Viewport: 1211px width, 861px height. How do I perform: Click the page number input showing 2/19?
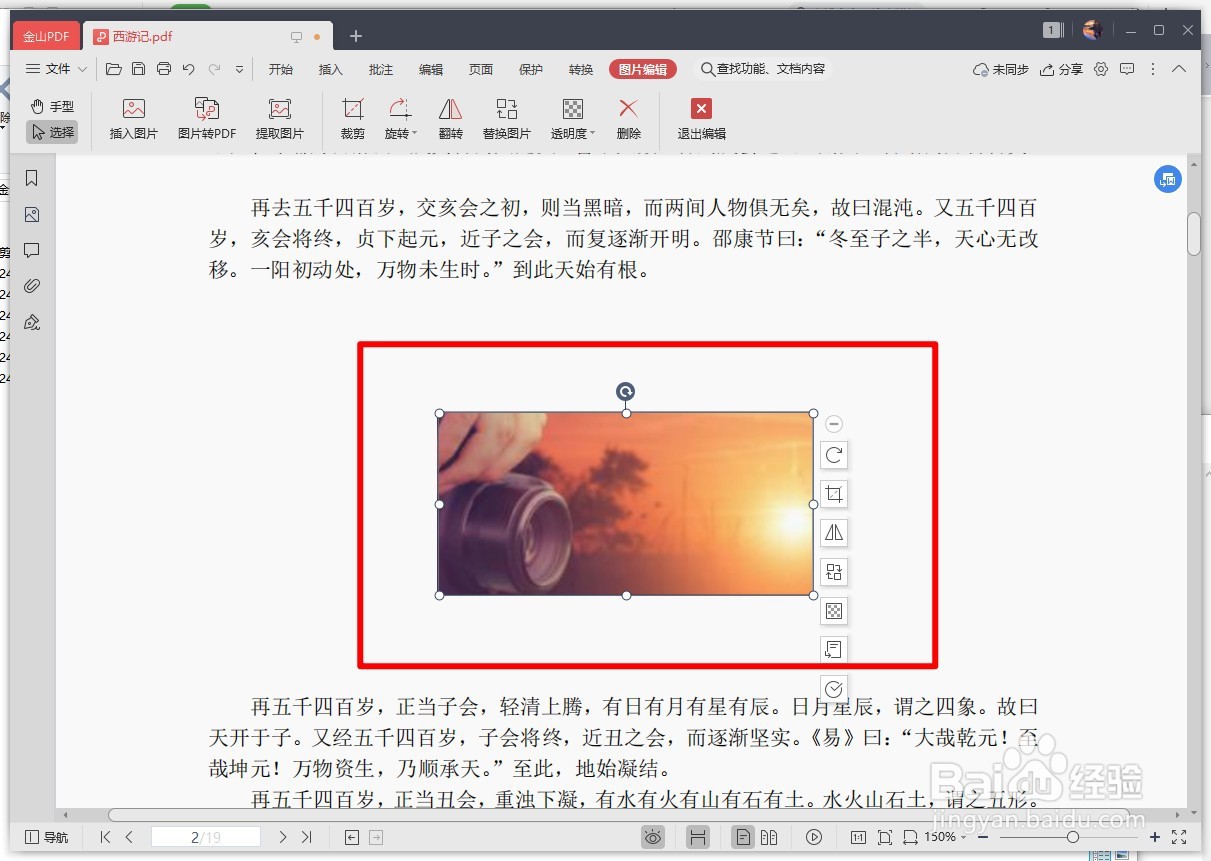pyautogui.click(x=205, y=837)
